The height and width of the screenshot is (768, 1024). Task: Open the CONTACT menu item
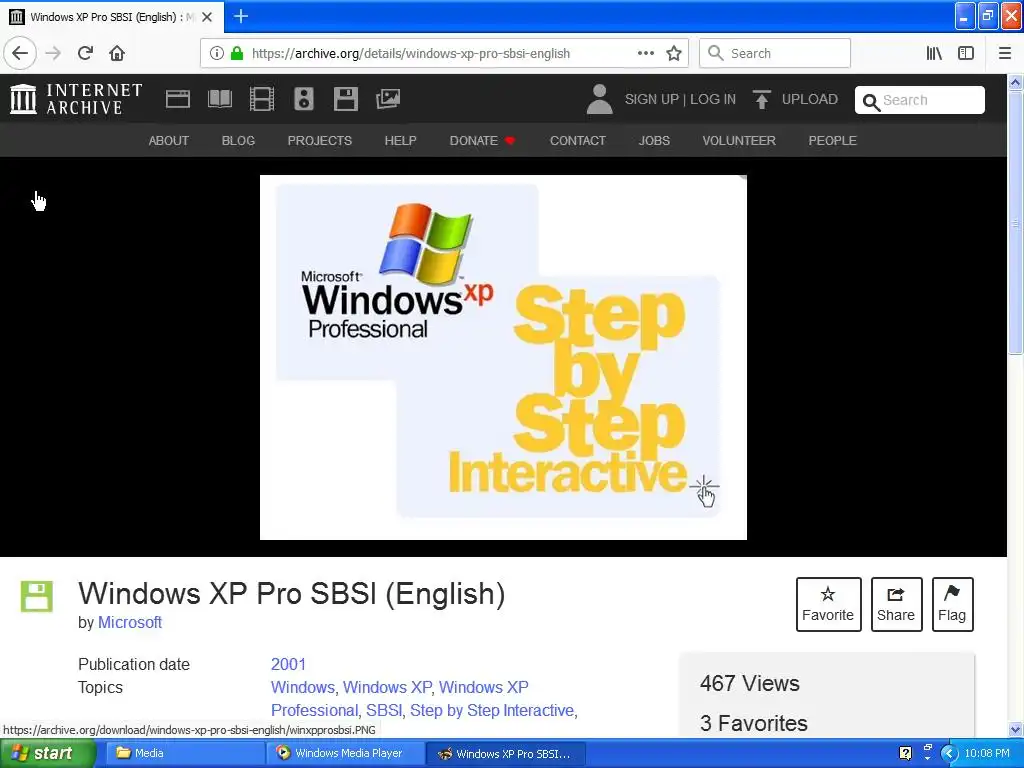(x=578, y=140)
